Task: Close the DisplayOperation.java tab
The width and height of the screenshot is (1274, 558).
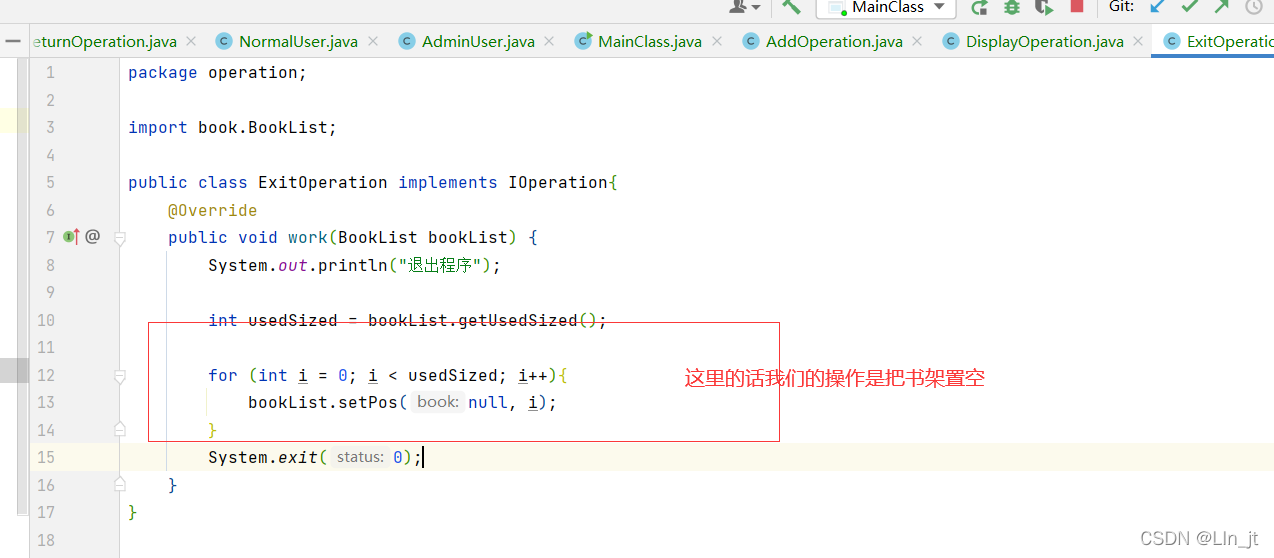Action: click(1139, 41)
